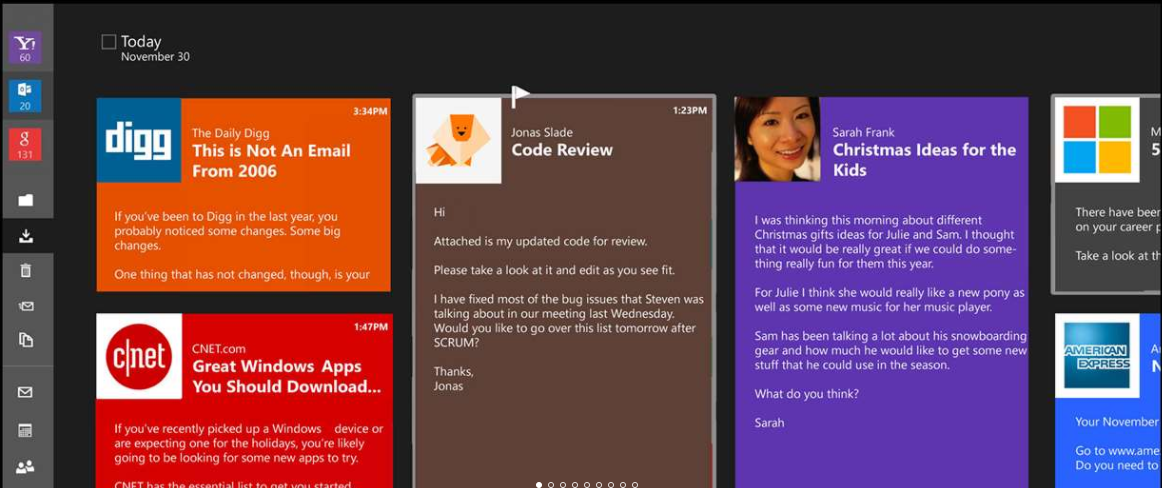Select the last page indicator dot
The image size is (1162, 488).
pyautogui.click(x=635, y=485)
